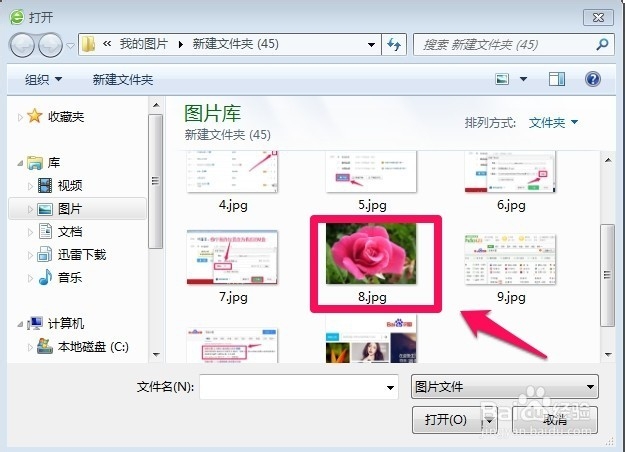The height and width of the screenshot is (452, 625).
Task: Click the magnifier search icon
Action: pos(602,44)
